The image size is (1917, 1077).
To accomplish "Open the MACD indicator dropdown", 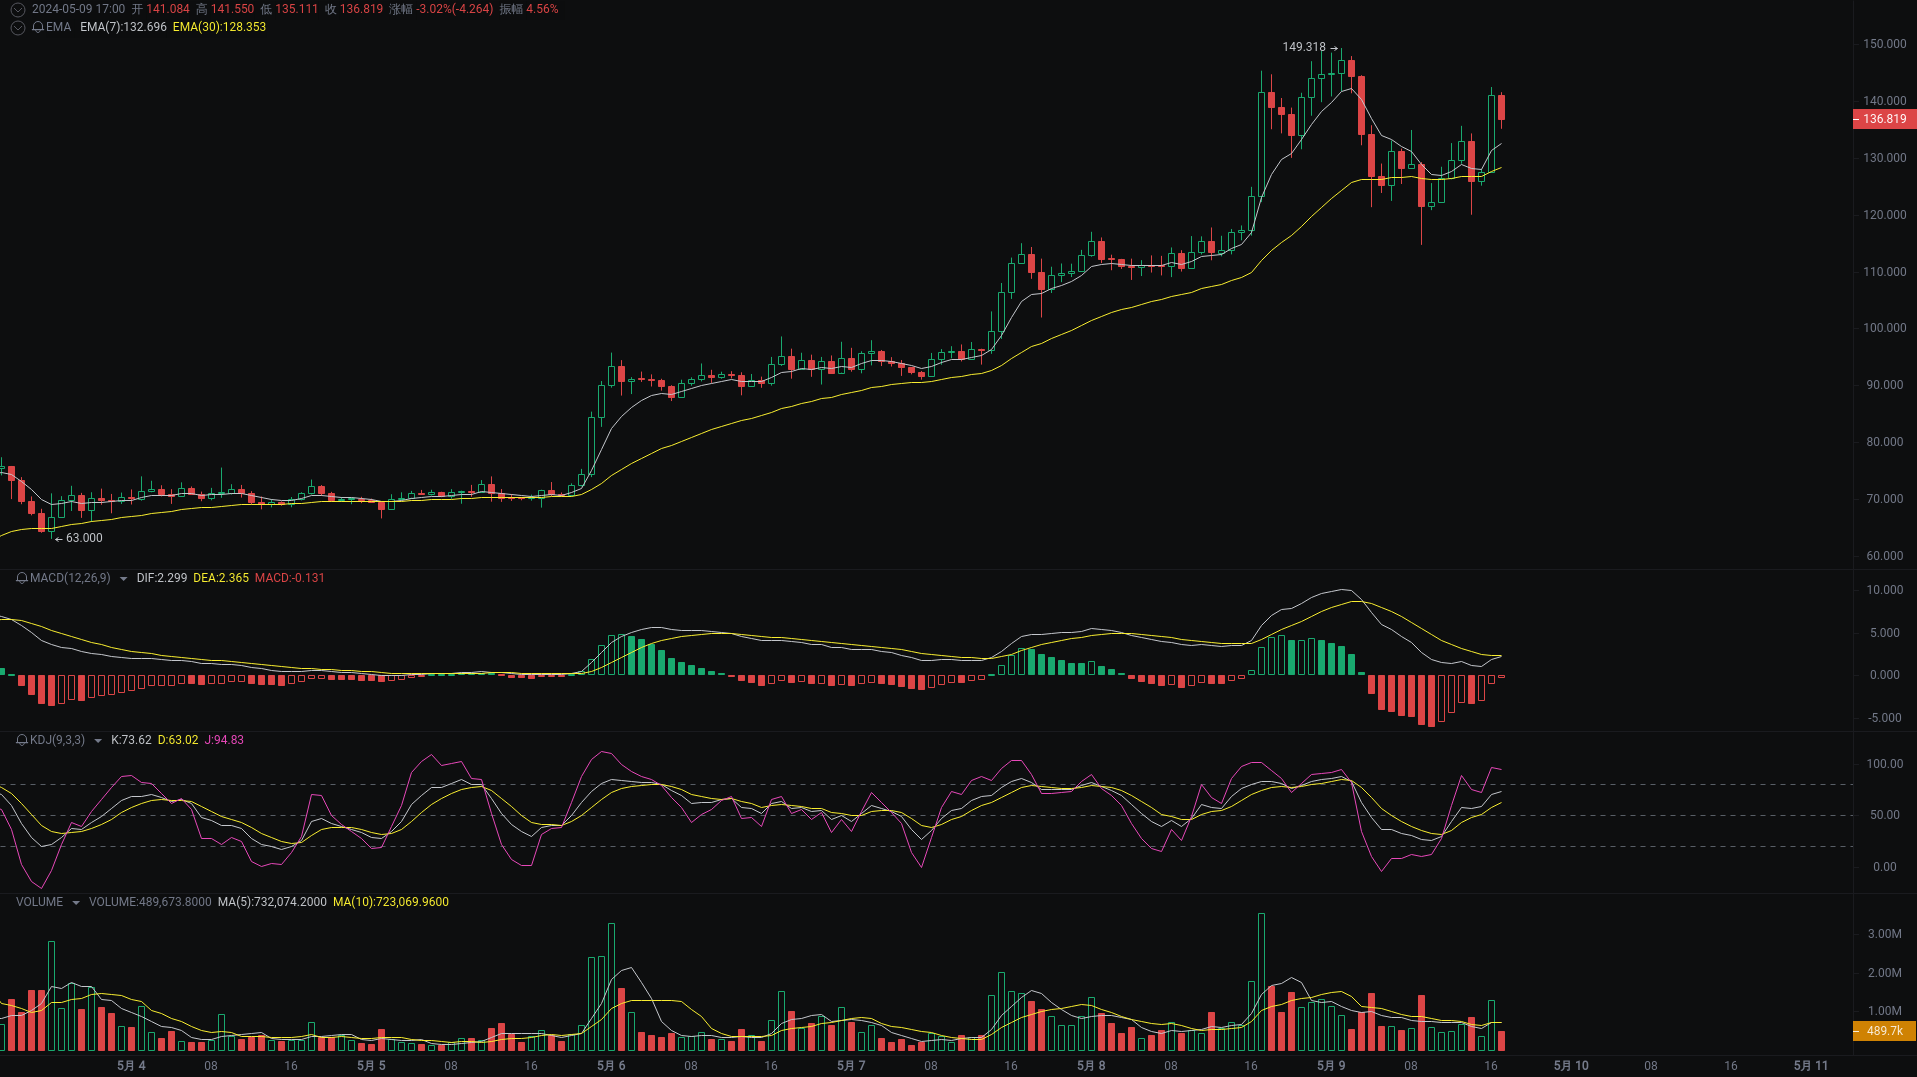I will pos(123,578).
